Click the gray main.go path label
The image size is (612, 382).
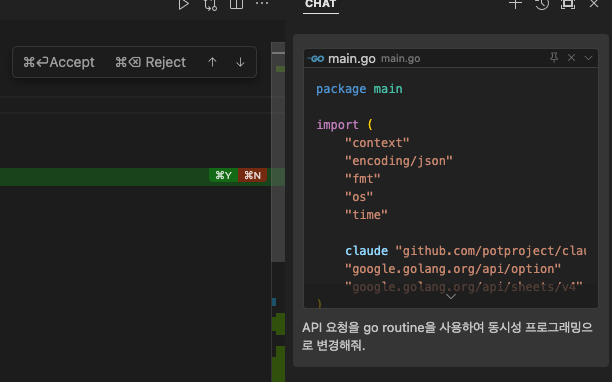tap(400, 59)
